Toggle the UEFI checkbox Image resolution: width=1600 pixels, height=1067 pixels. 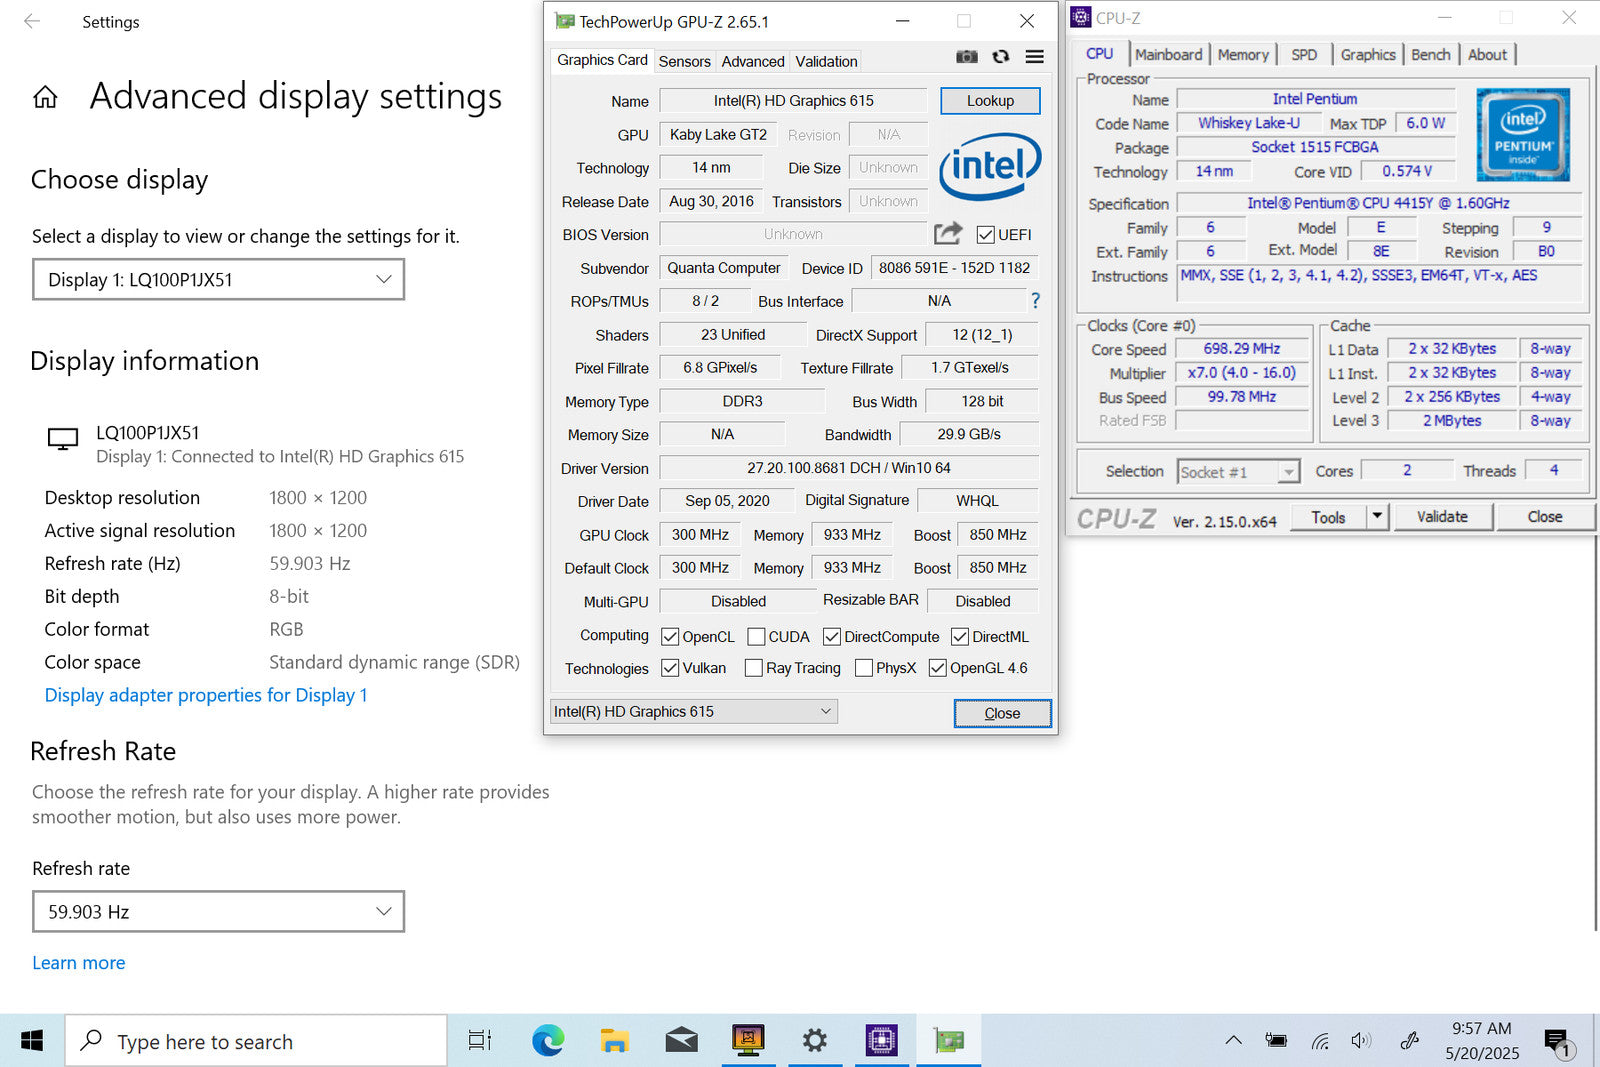click(986, 235)
